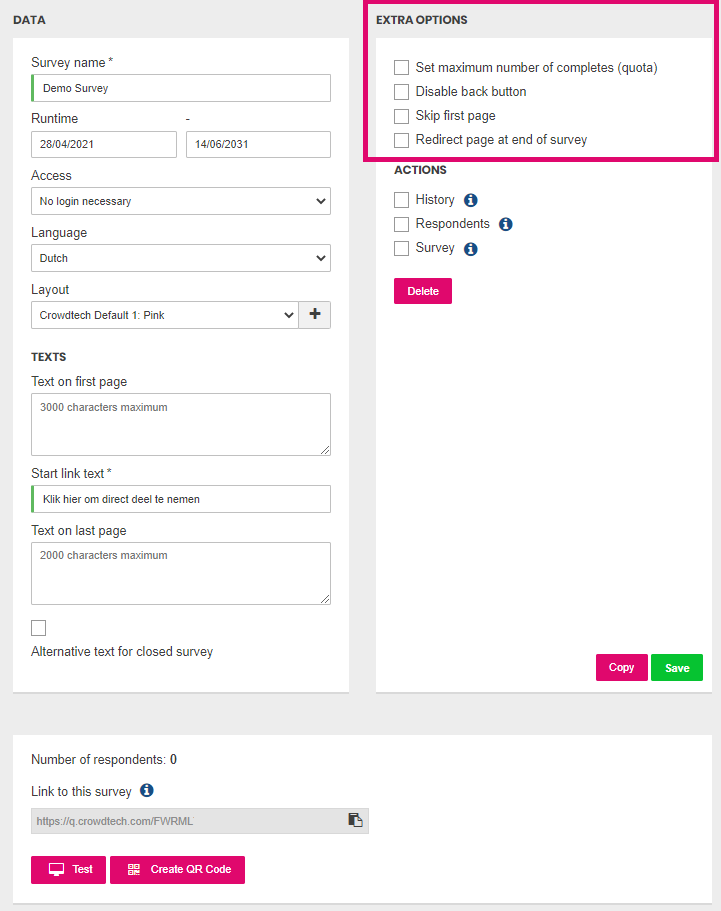721x911 pixels.
Task: Enable Redirect page at end of survey
Action: [401, 140]
